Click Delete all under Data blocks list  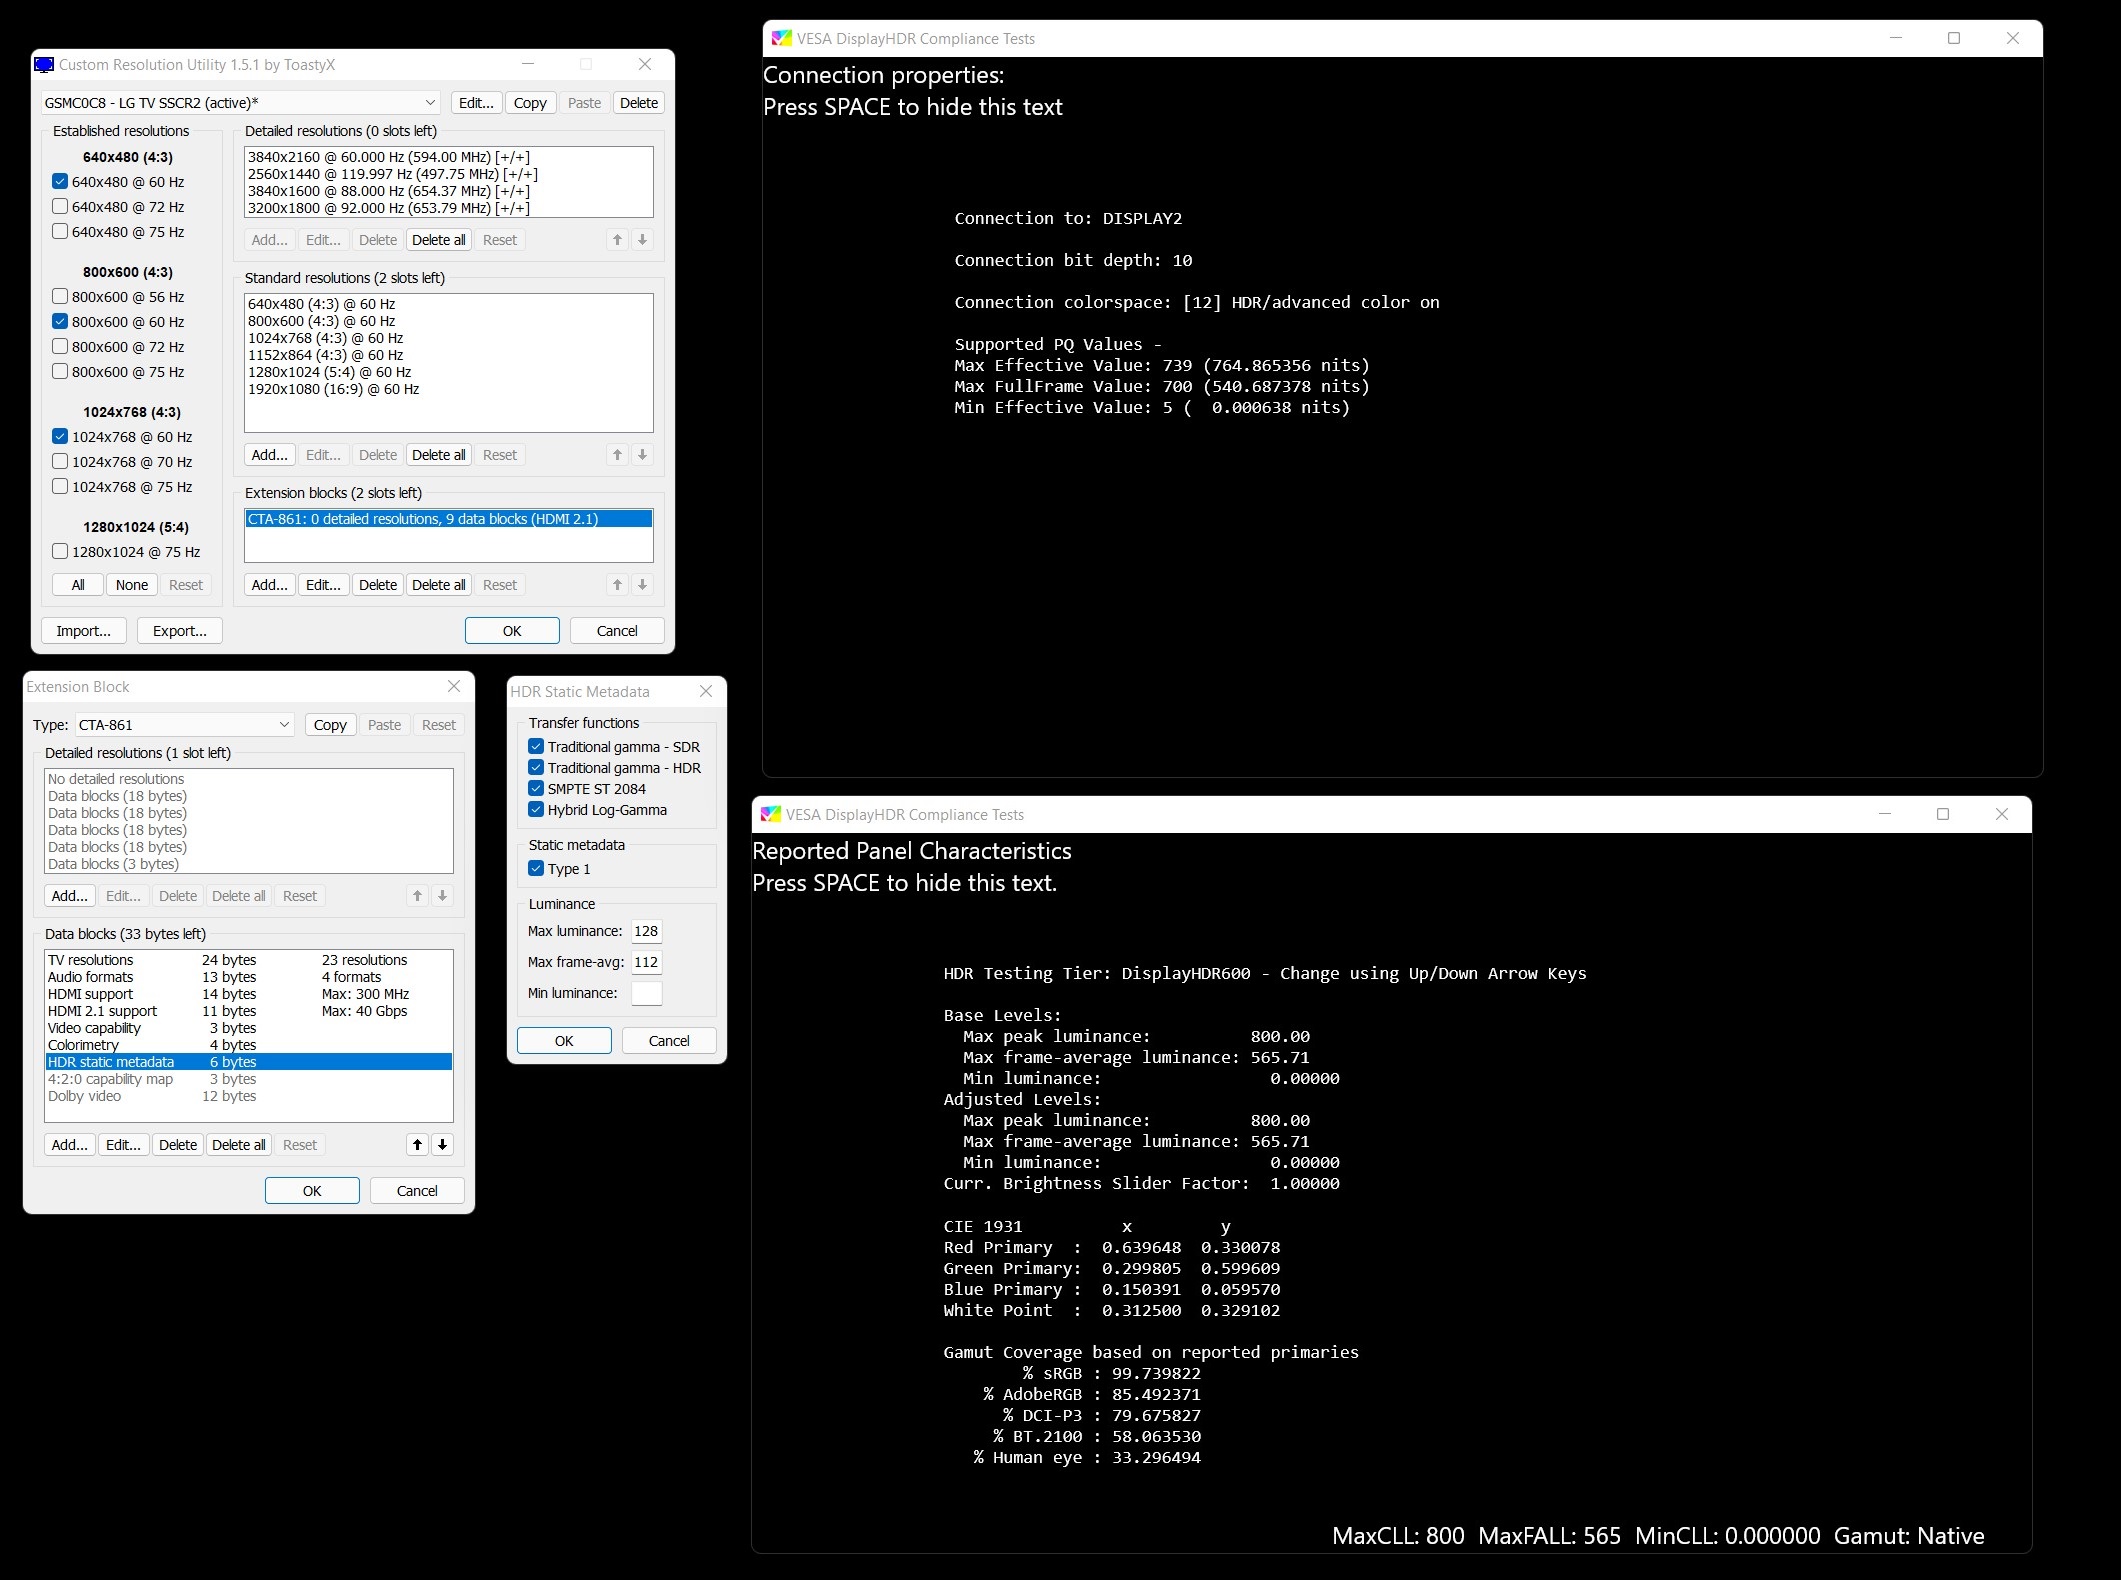tap(239, 1145)
